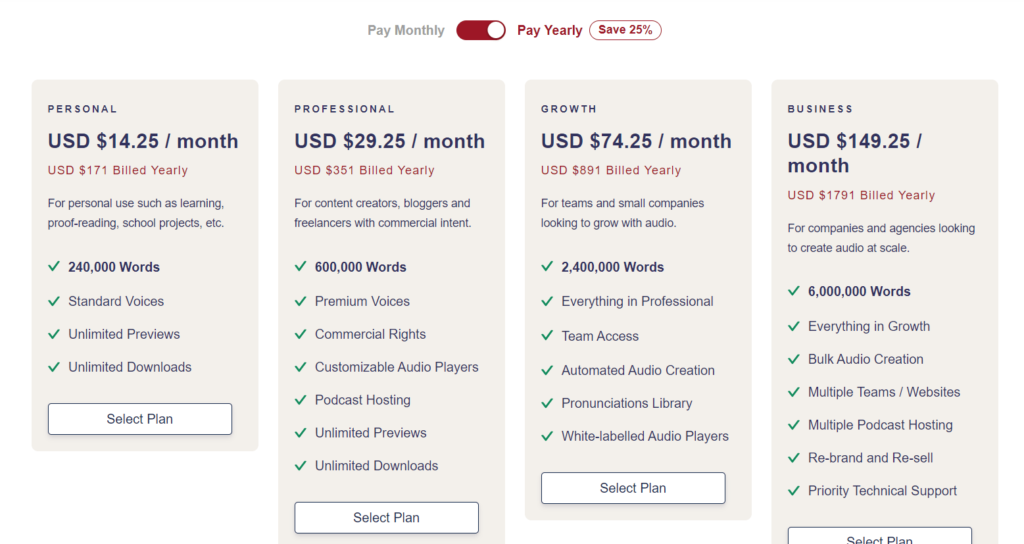
Task: Click checkmark next to Bulk Audio Creation
Action: tap(793, 359)
